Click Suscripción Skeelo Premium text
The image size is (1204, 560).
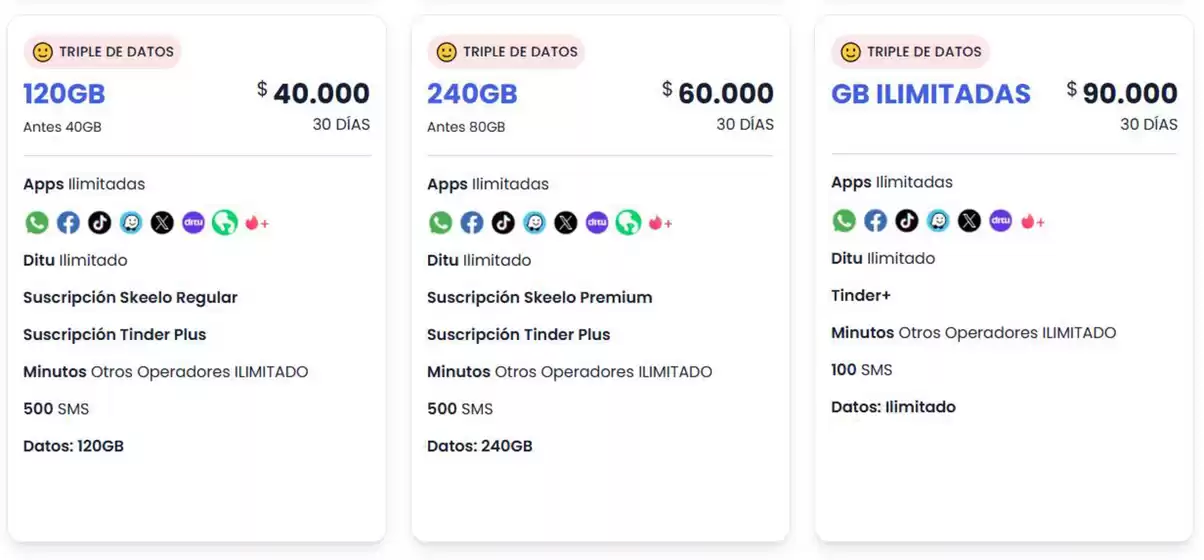pyautogui.click(x=539, y=297)
